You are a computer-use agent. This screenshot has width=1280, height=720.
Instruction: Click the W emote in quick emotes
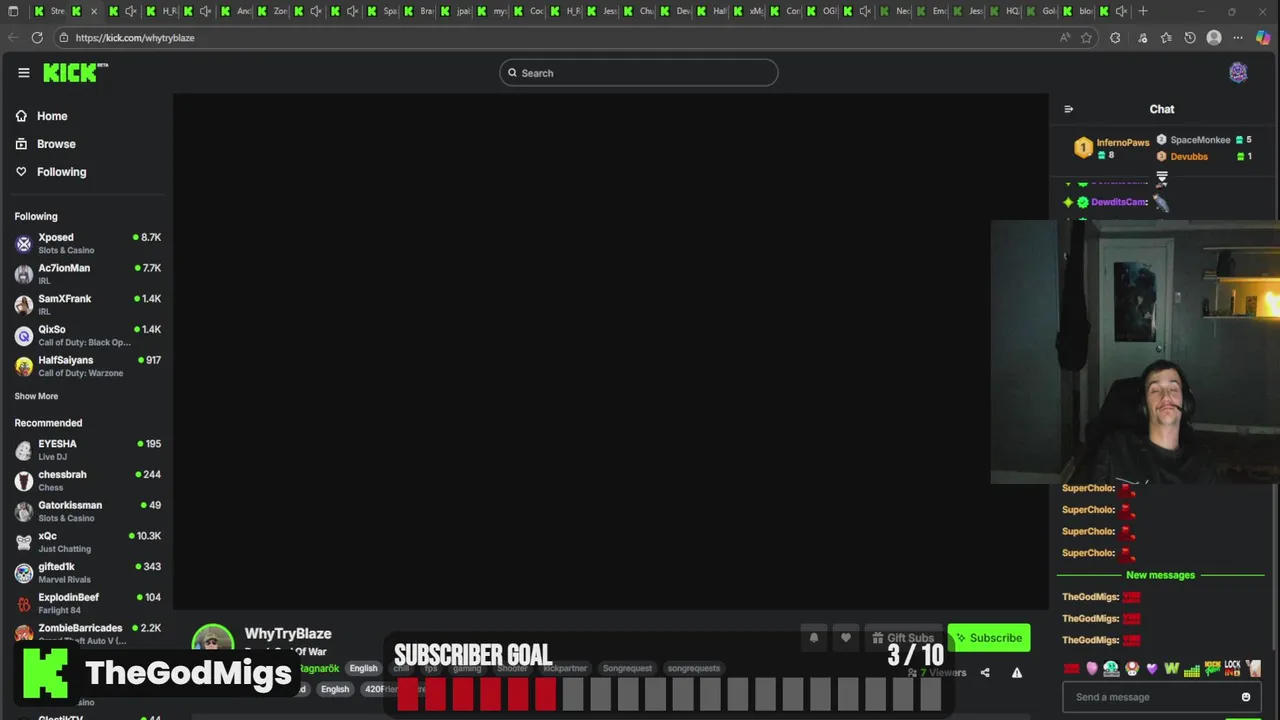tap(1172, 668)
